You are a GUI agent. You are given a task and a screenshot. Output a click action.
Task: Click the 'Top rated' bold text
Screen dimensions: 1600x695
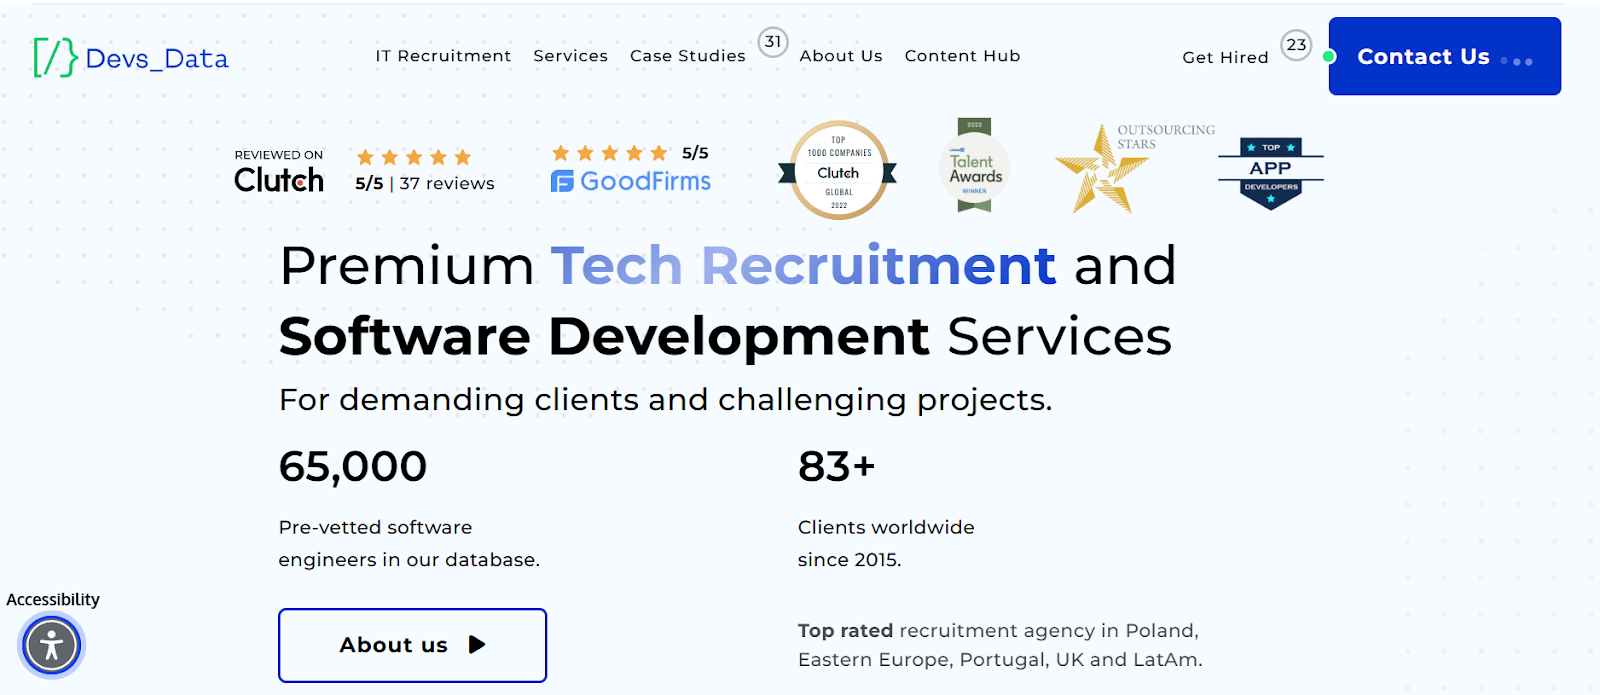click(846, 631)
